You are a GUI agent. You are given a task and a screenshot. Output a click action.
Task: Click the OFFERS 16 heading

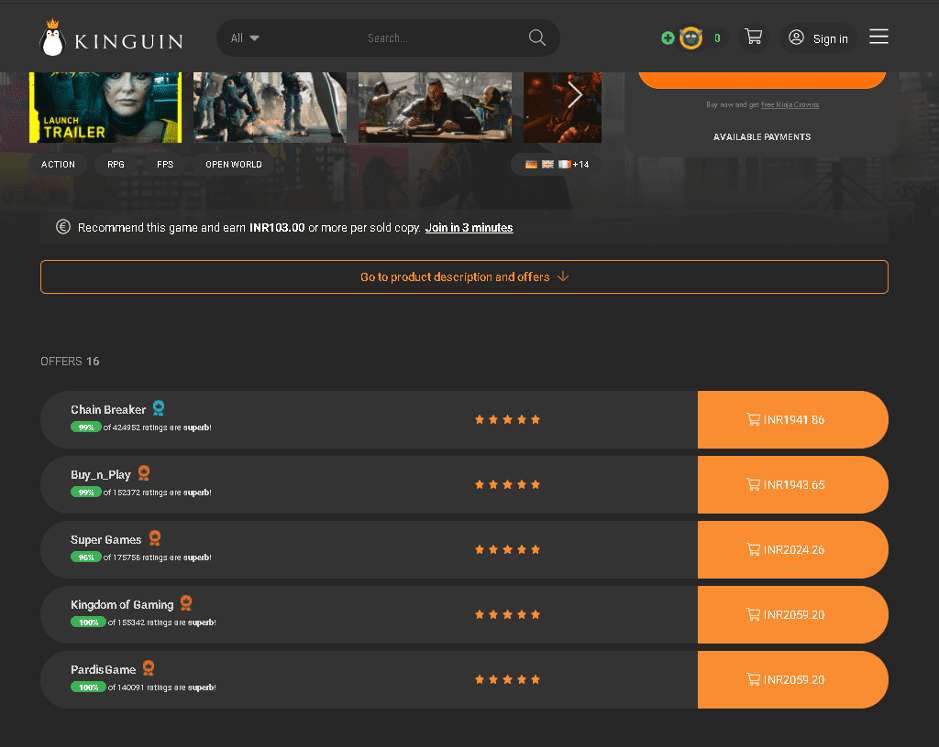click(x=70, y=361)
